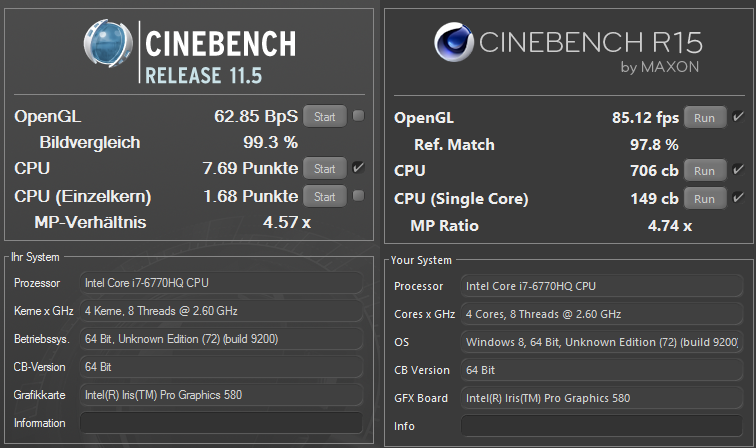Run the CPU (Single Core) benchmark
Screen dimensions: 756x448
[x=704, y=199]
